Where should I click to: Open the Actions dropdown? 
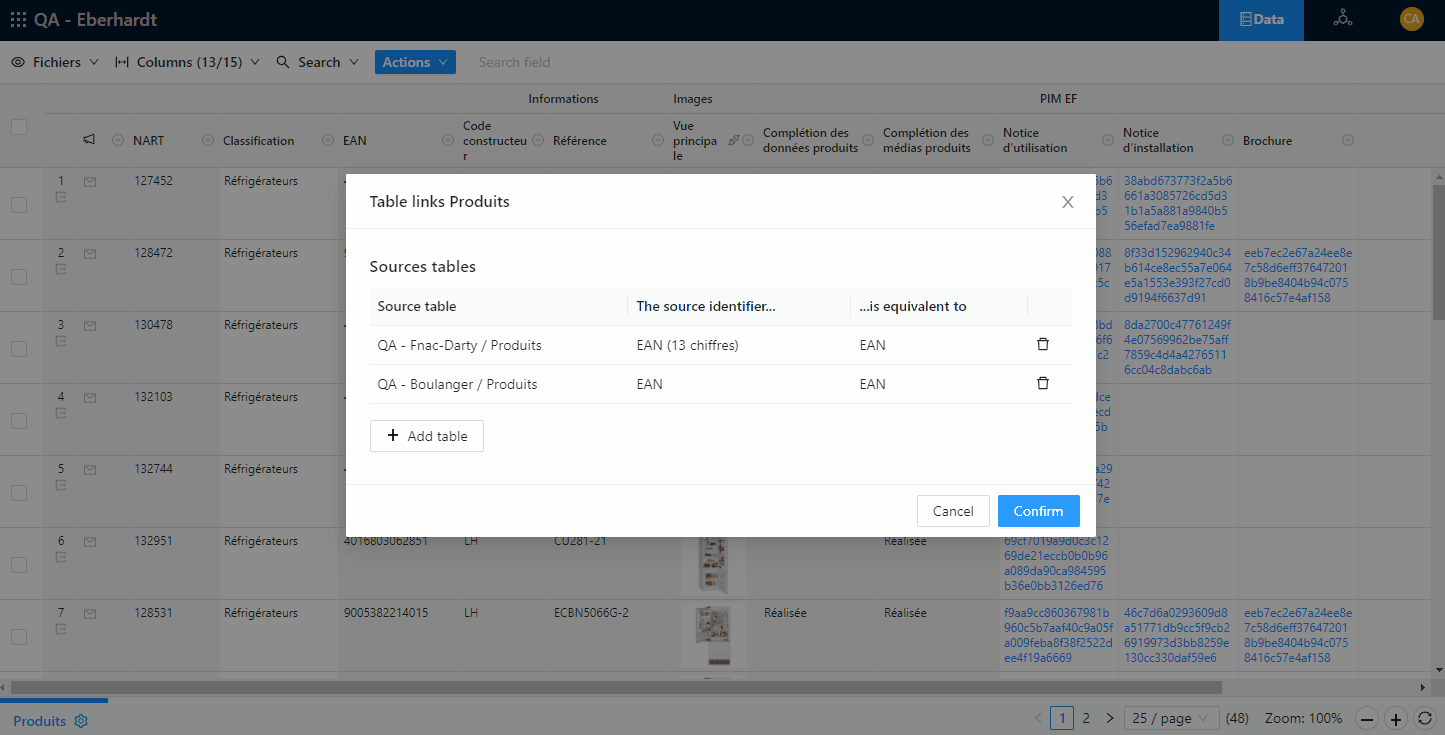pyautogui.click(x=415, y=62)
